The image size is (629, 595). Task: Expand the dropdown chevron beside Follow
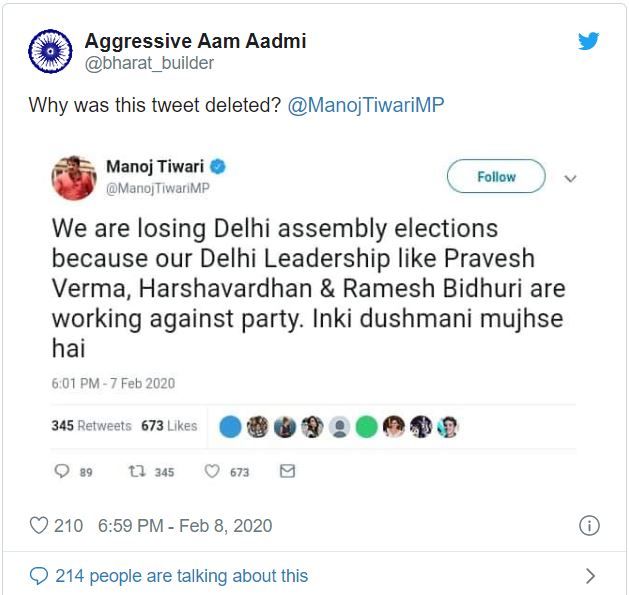[x=571, y=178]
